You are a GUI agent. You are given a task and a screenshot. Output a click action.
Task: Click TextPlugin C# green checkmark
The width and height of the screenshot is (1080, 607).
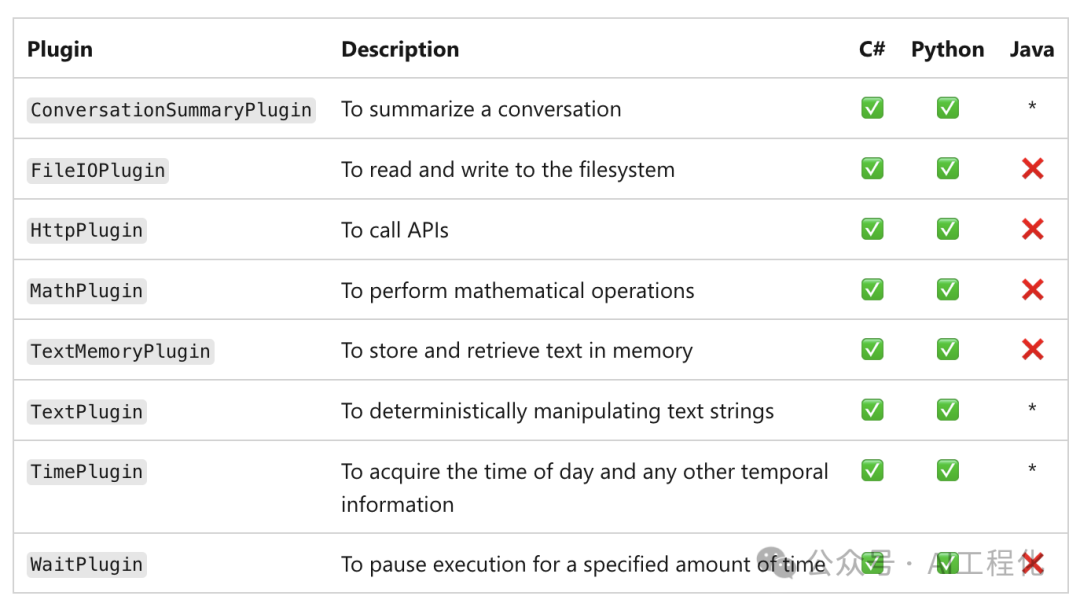point(872,411)
